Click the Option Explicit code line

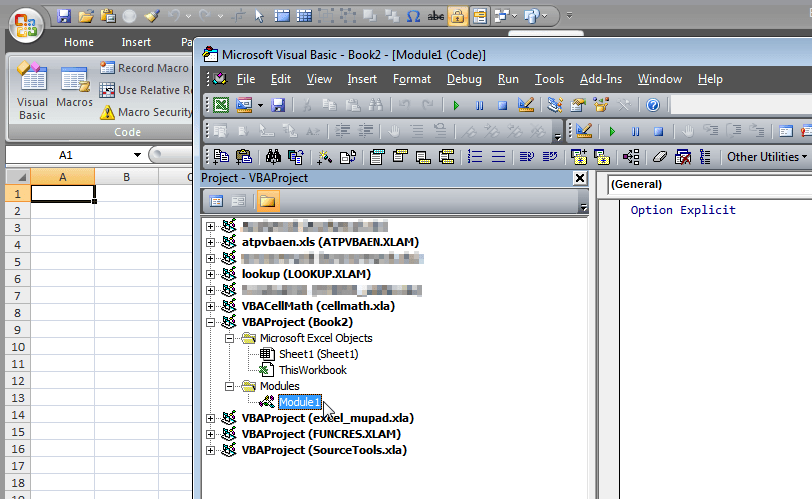click(683, 210)
